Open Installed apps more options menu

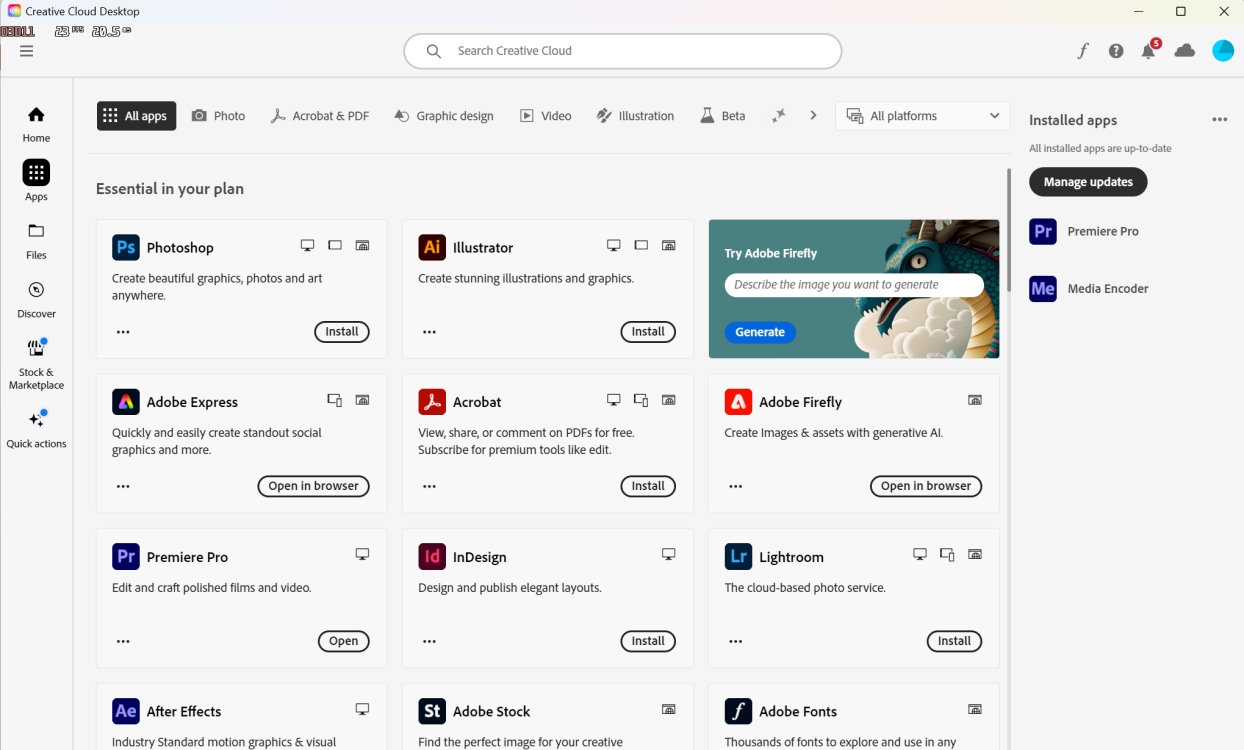(1219, 120)
